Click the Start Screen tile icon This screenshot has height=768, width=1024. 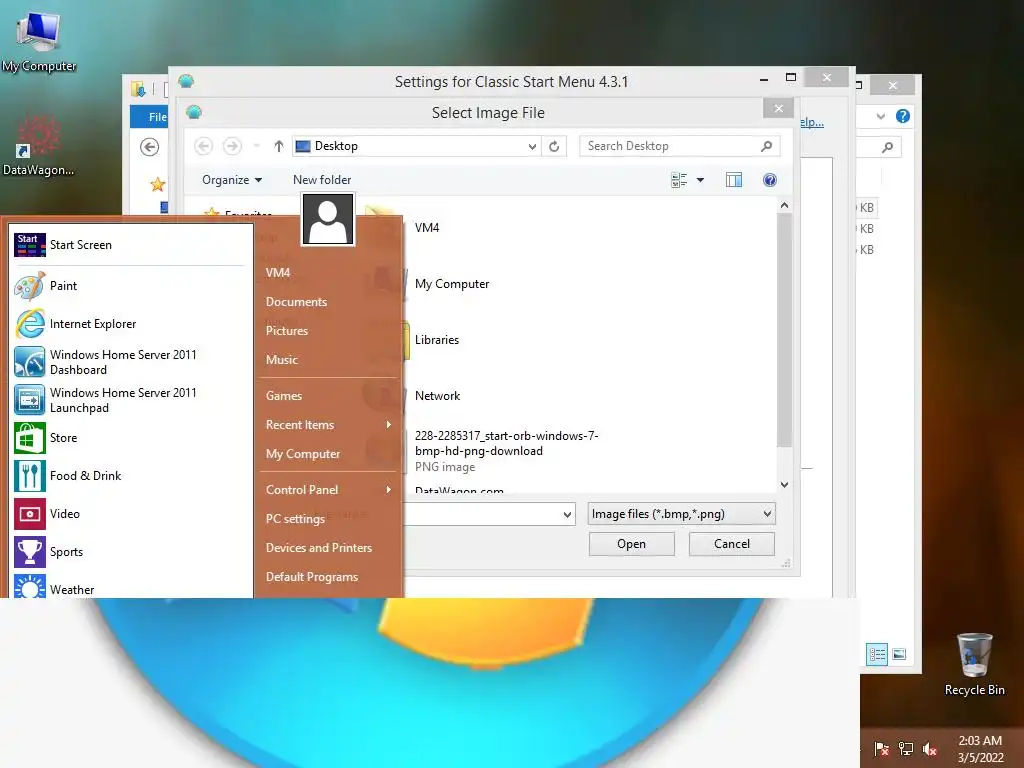point(30,245)
